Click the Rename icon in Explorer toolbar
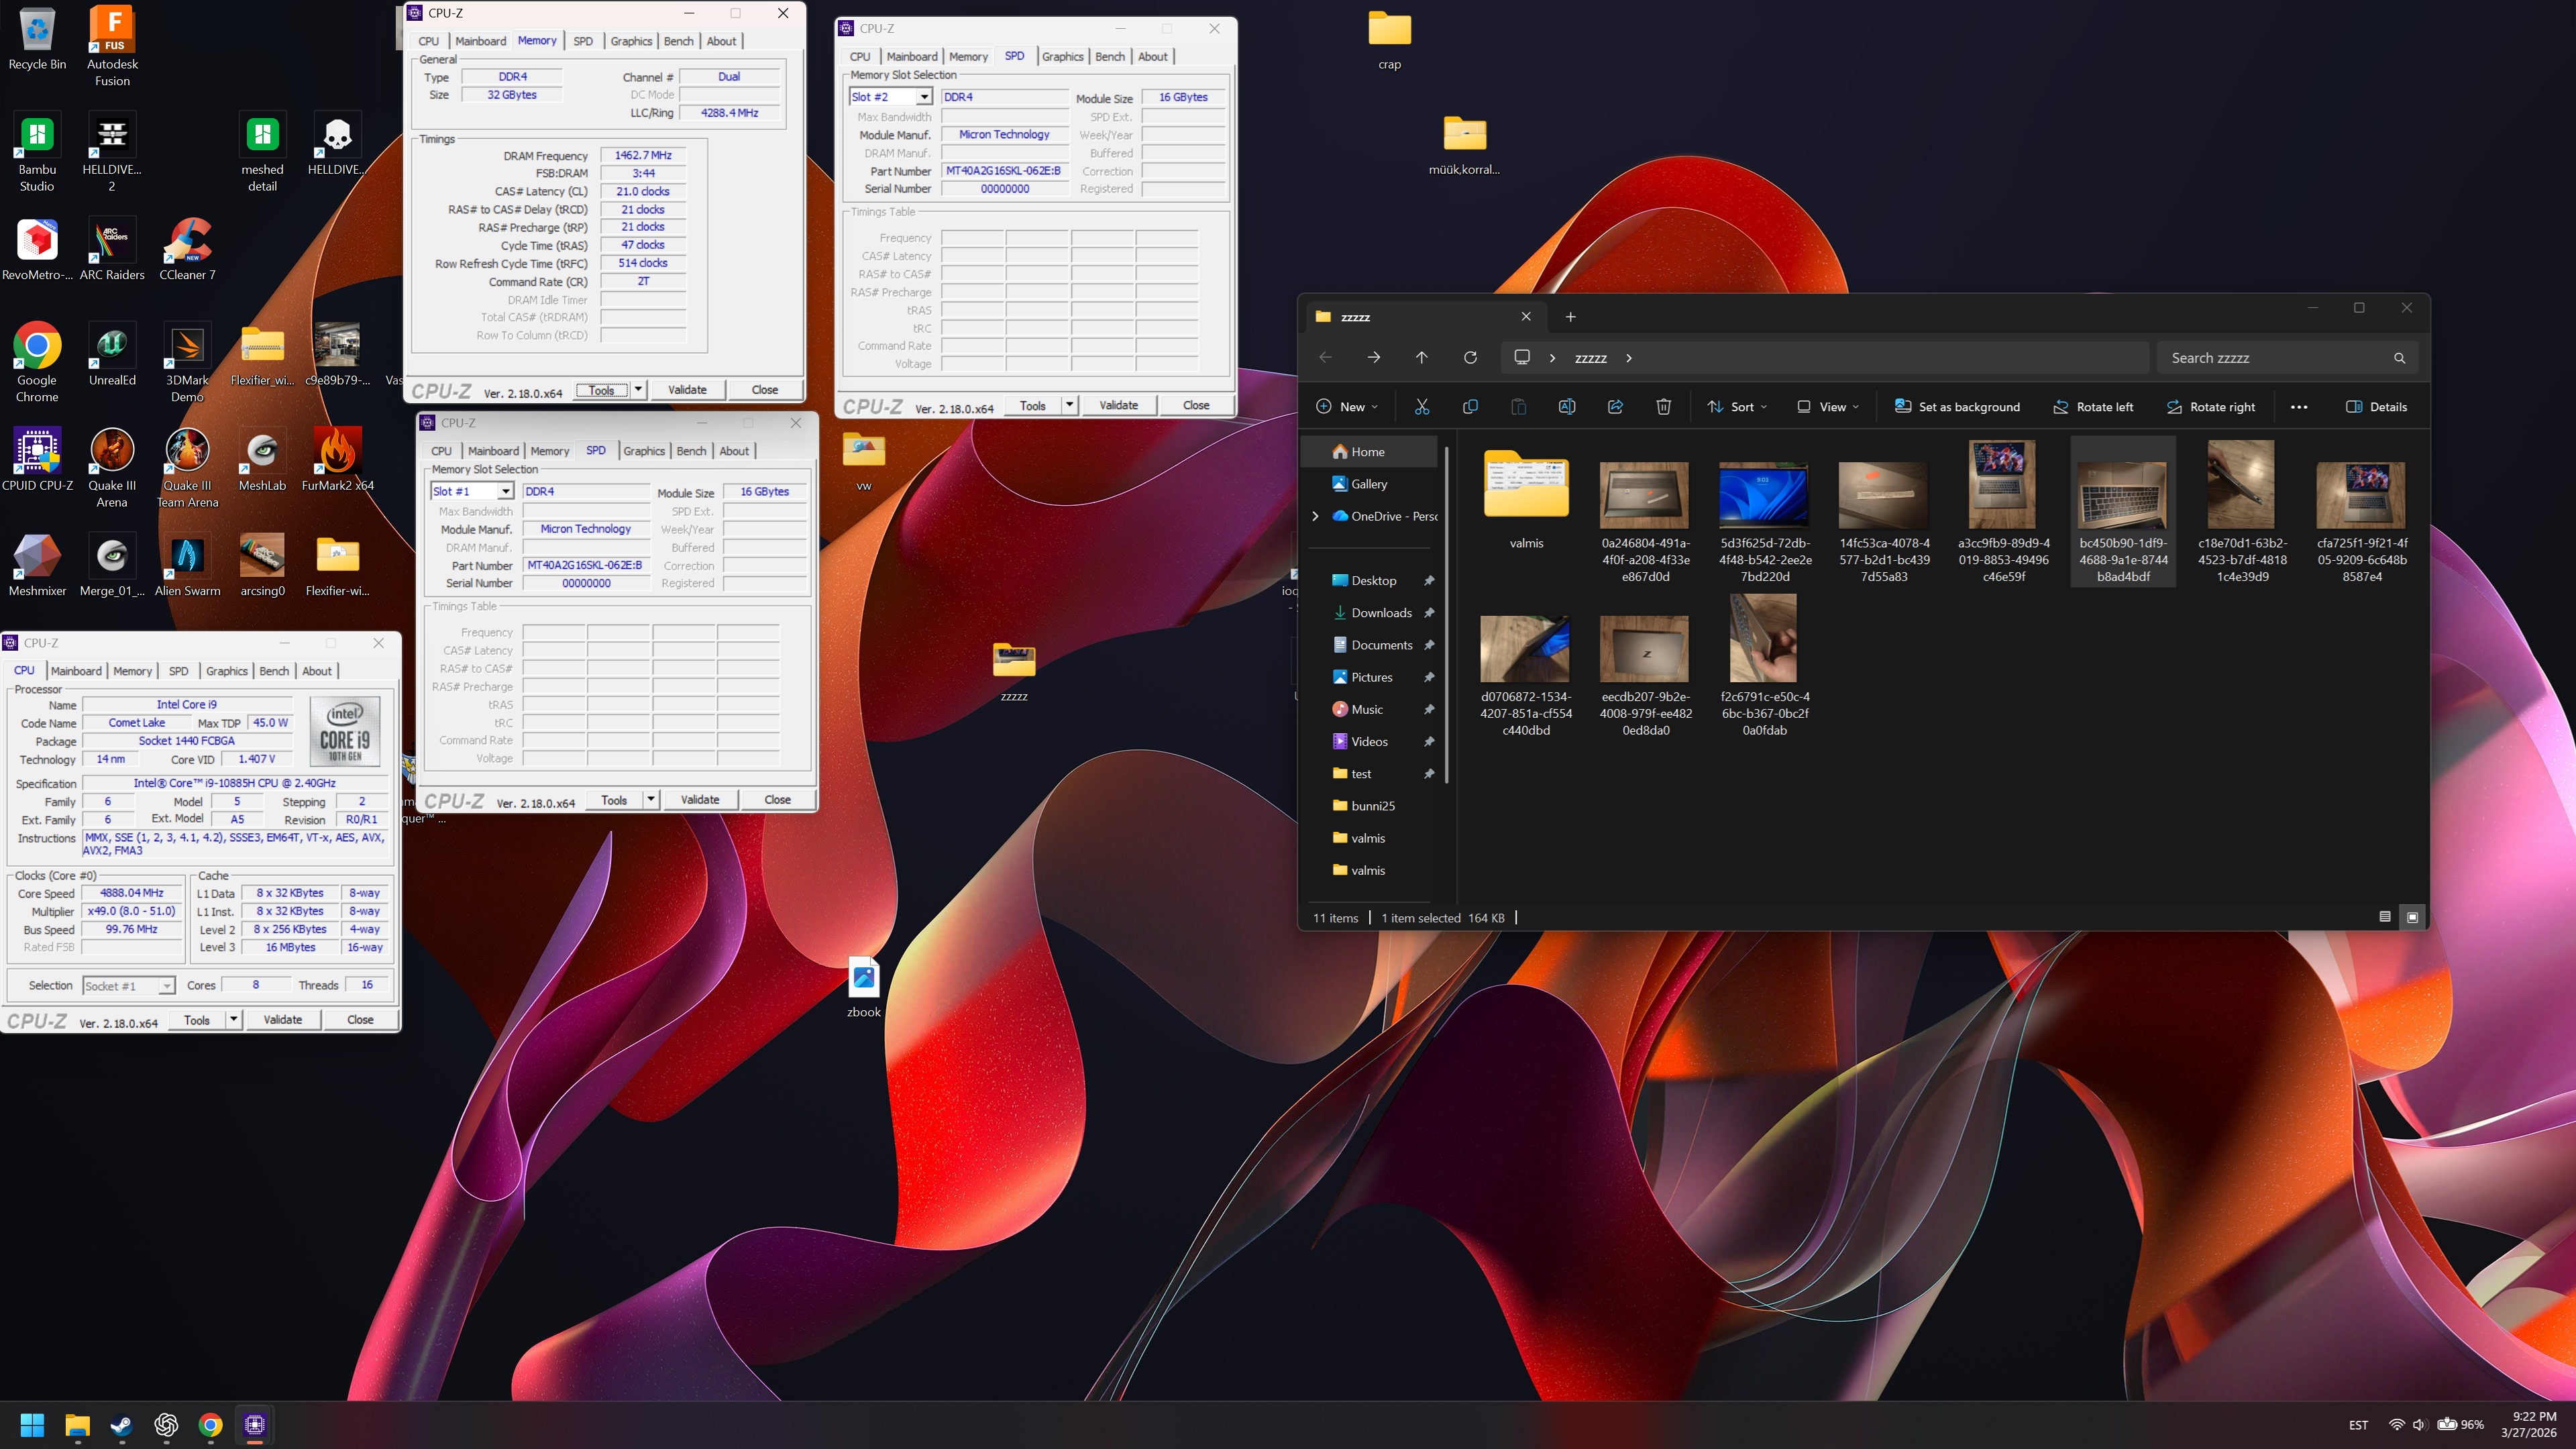Viewport: 2576px width, 1449px height. click(1567, 406)
